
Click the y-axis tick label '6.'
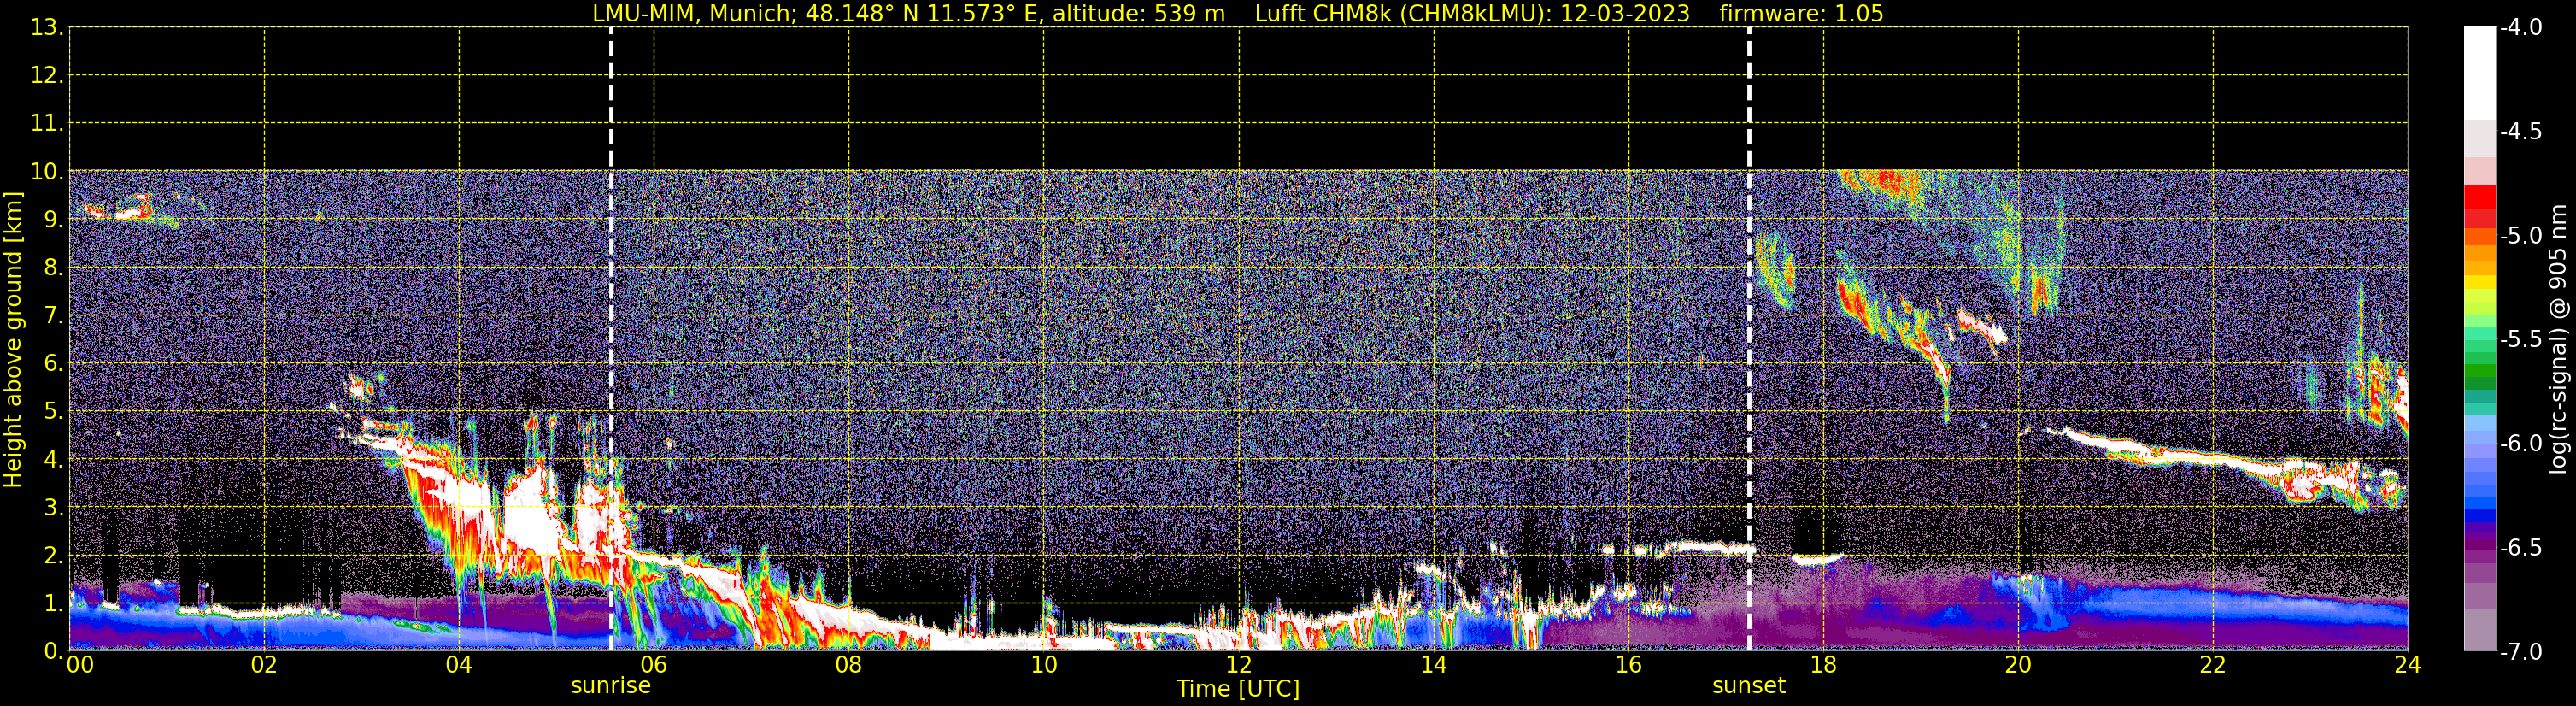(x=53, y=364)
